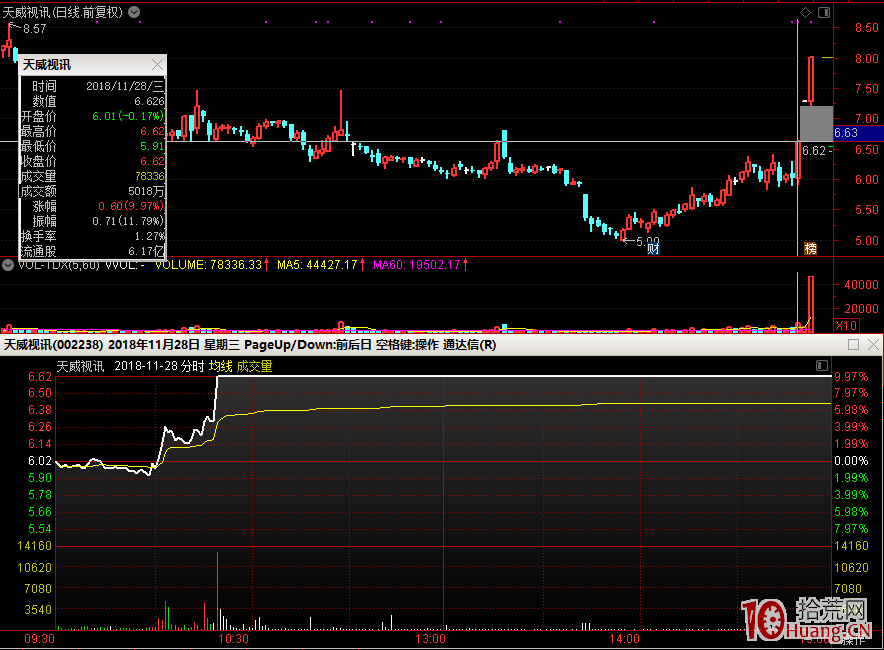The height and width of the screenshot is (650, 884).
Task: Open the dropdown beside 天威视讯(日线.前复权)
Action: coord(134,12)
